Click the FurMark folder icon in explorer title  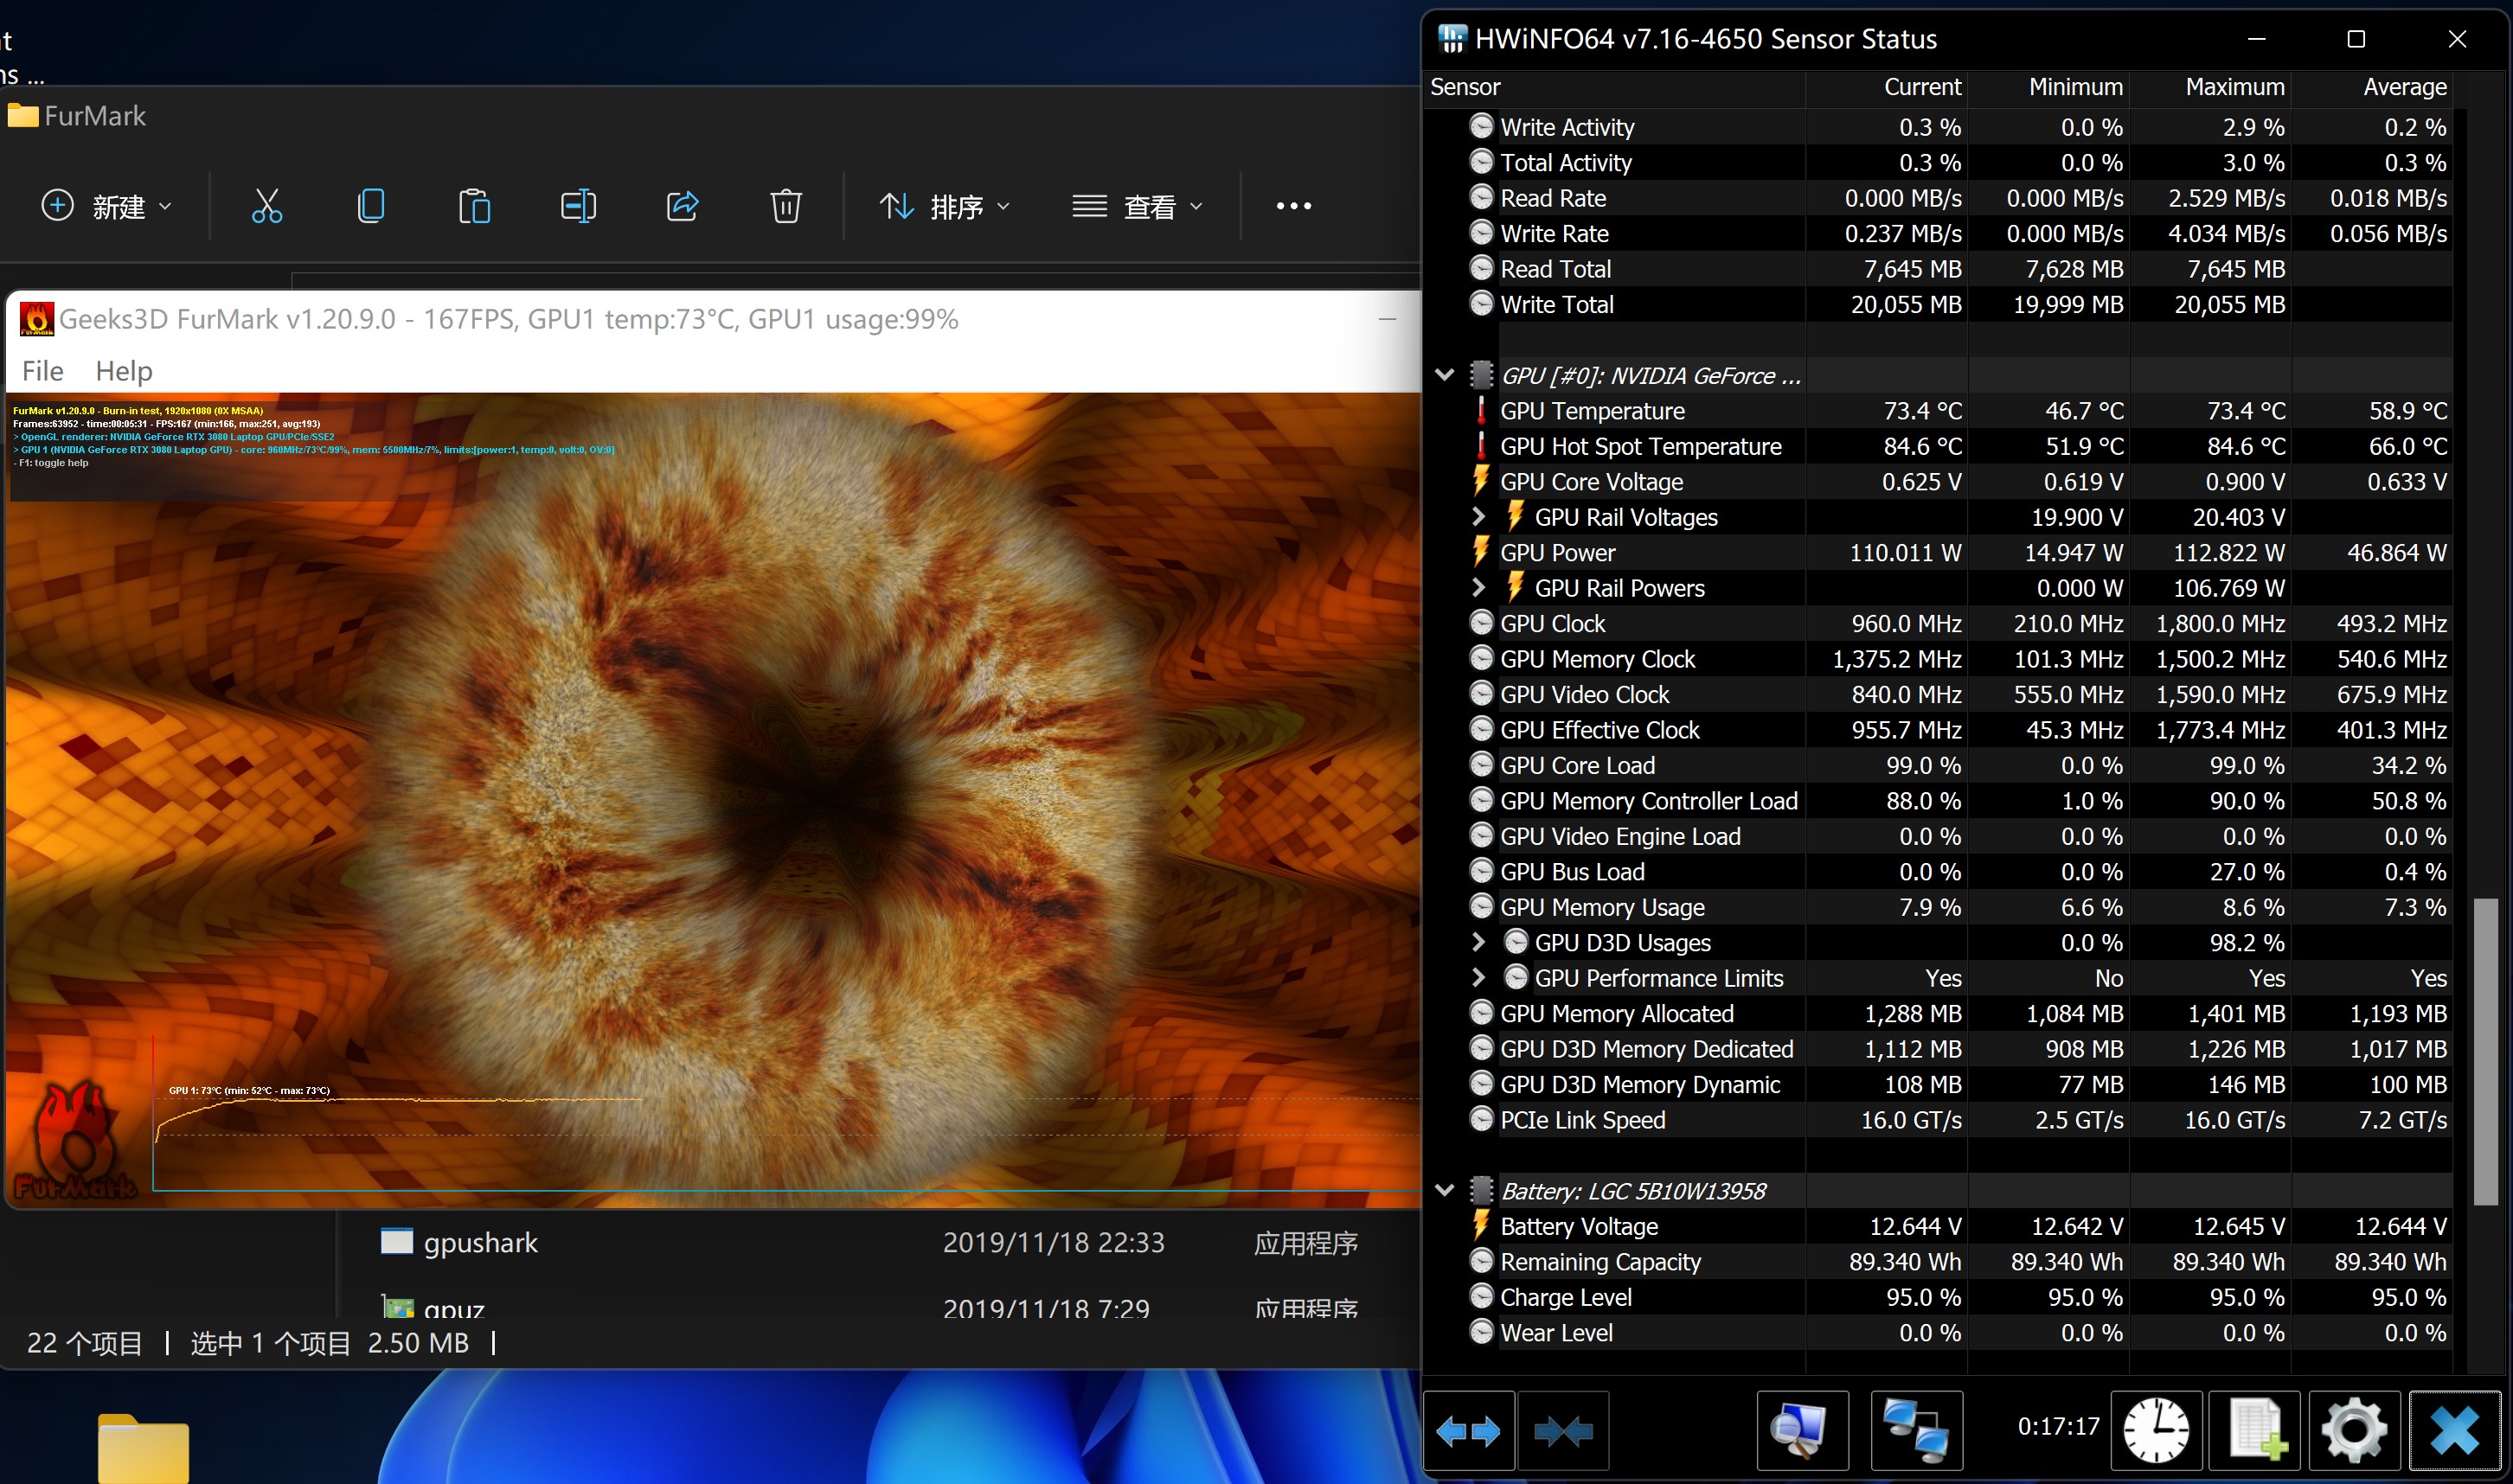pos(23,116)
